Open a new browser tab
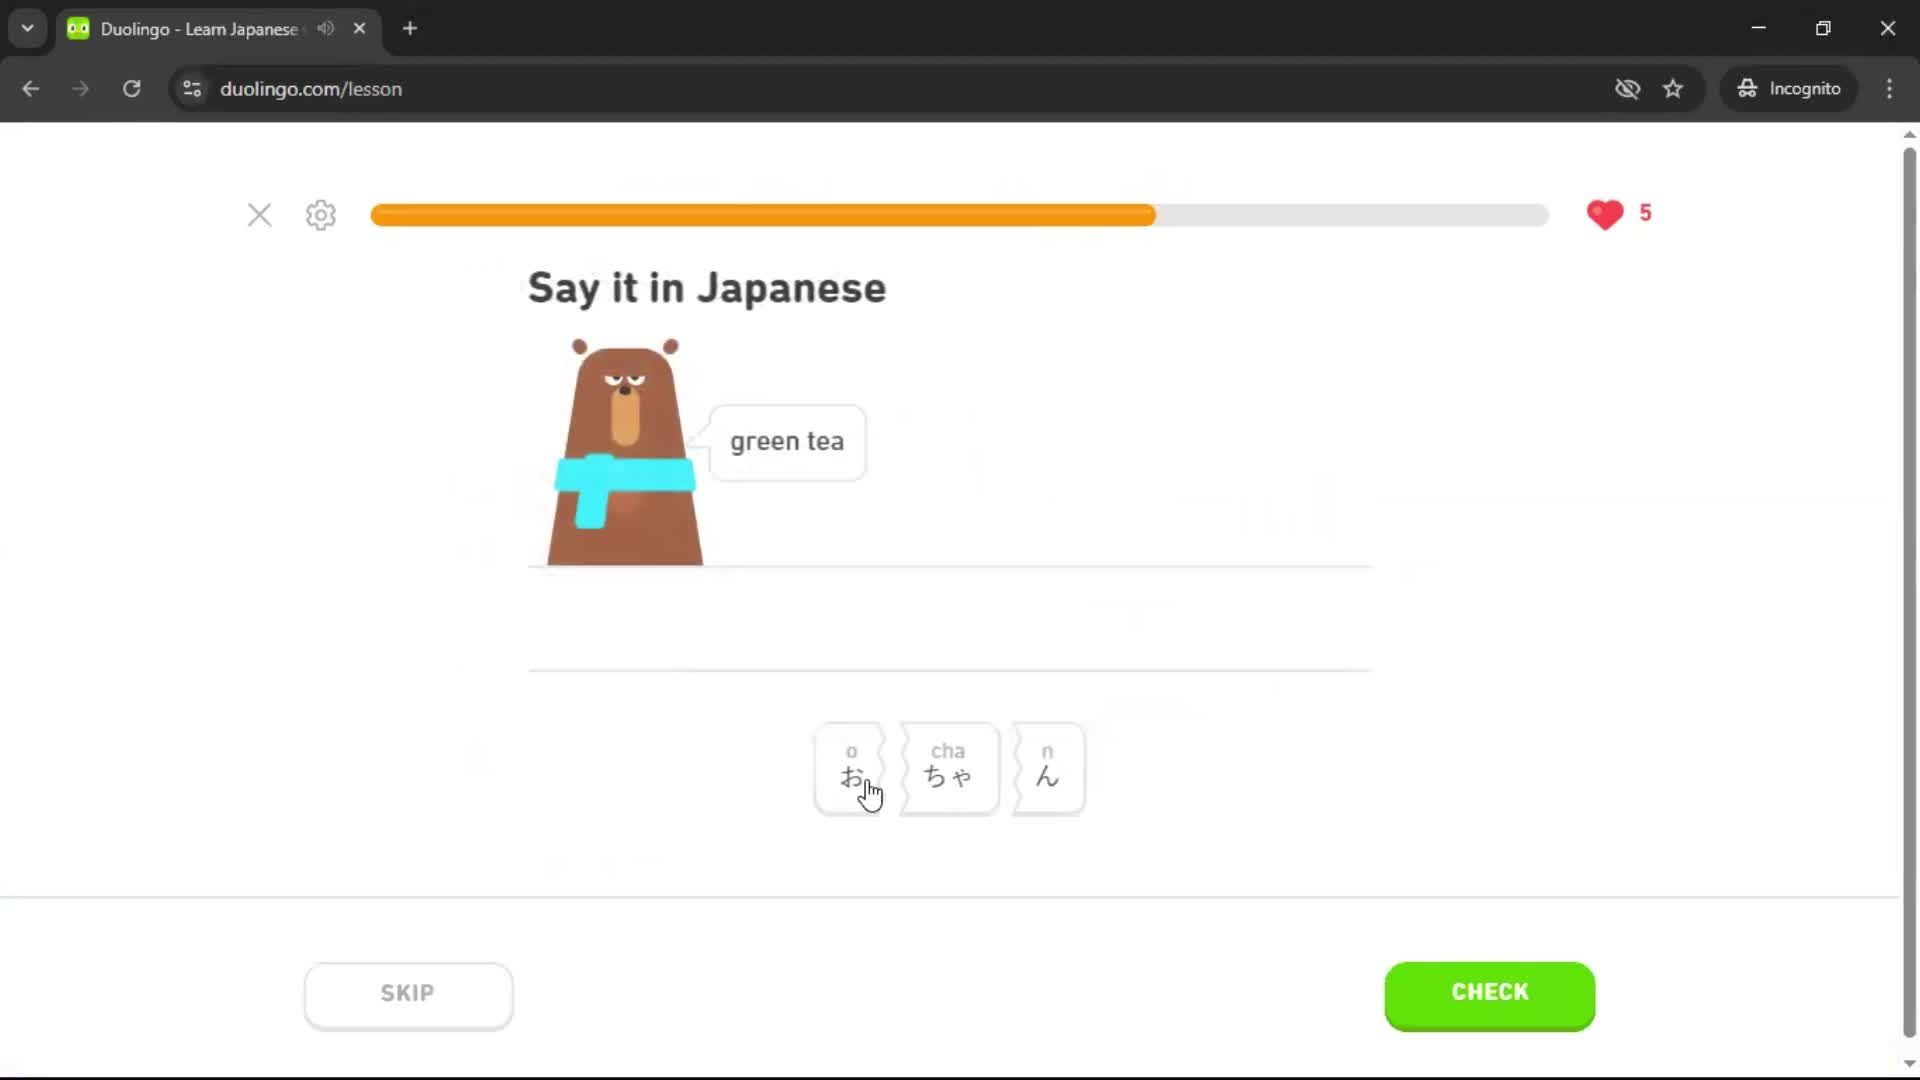The width and height of the screenshot is (1920, 1080). point(409,28)
